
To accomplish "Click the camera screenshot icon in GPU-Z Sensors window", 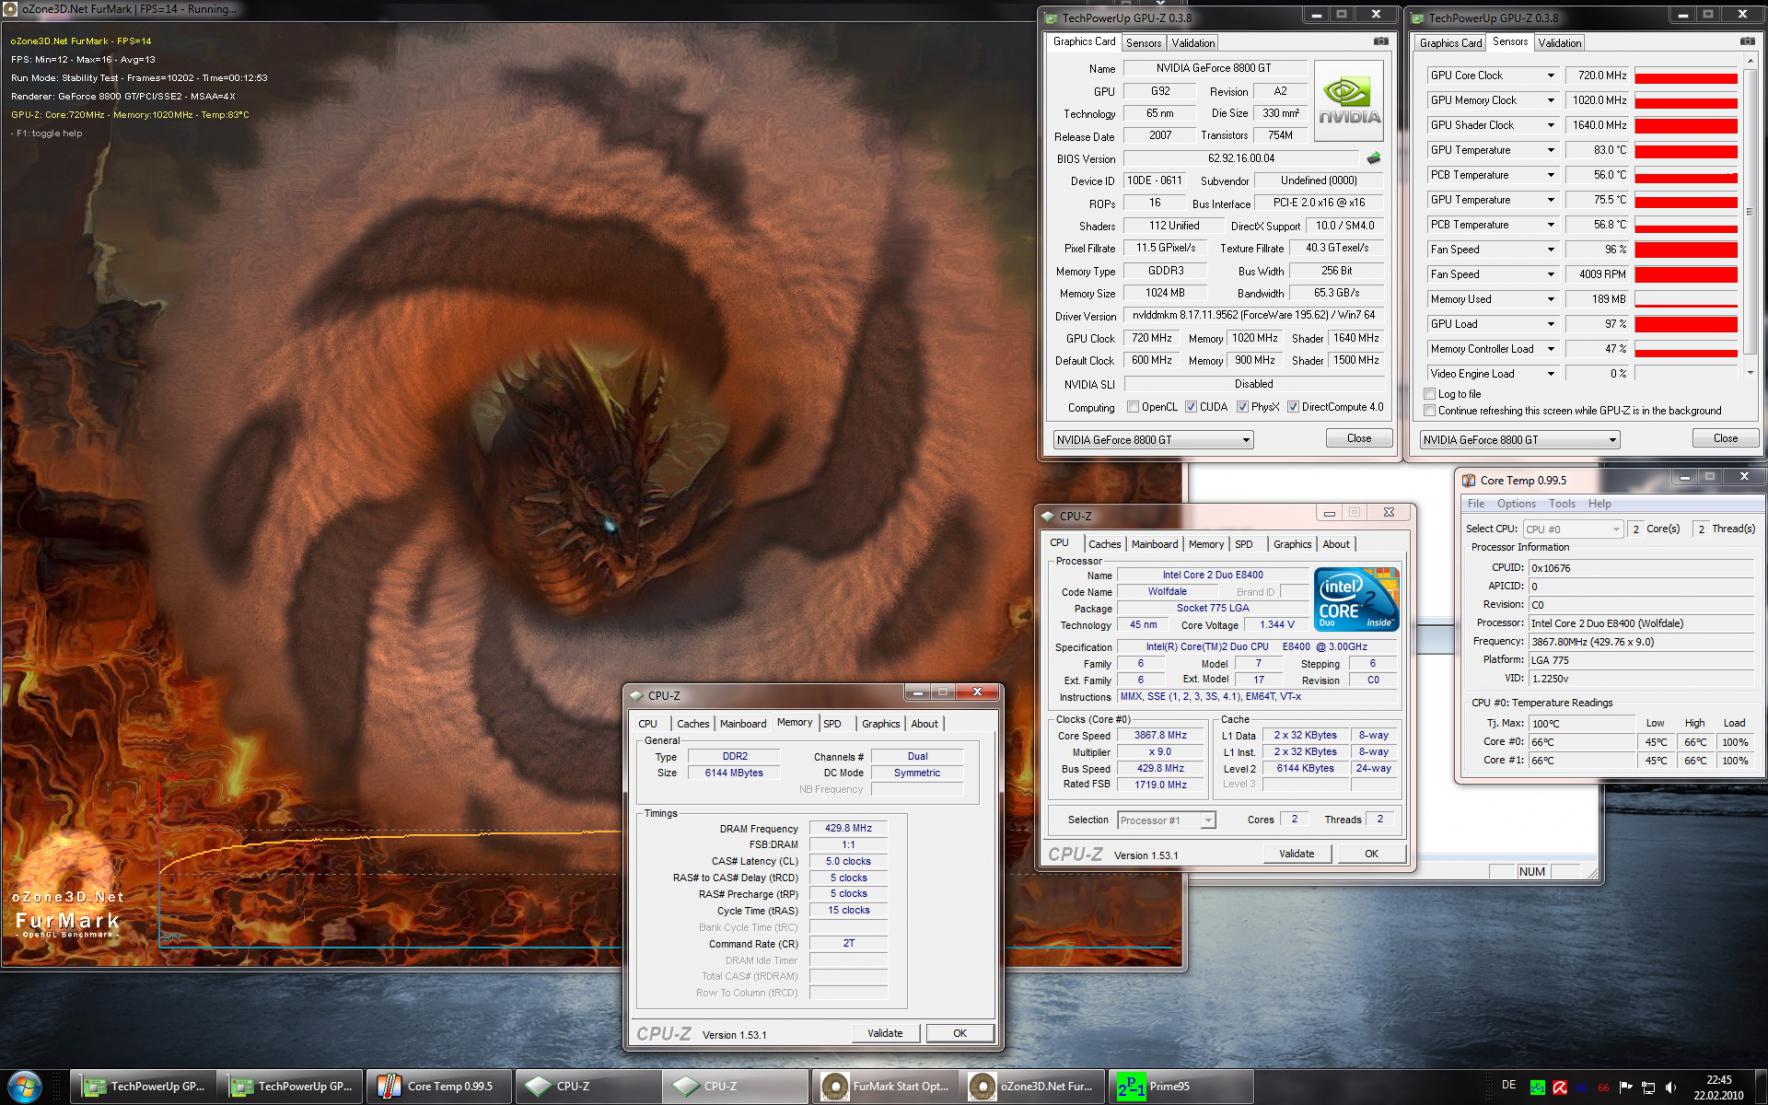I will [1747, 41].
